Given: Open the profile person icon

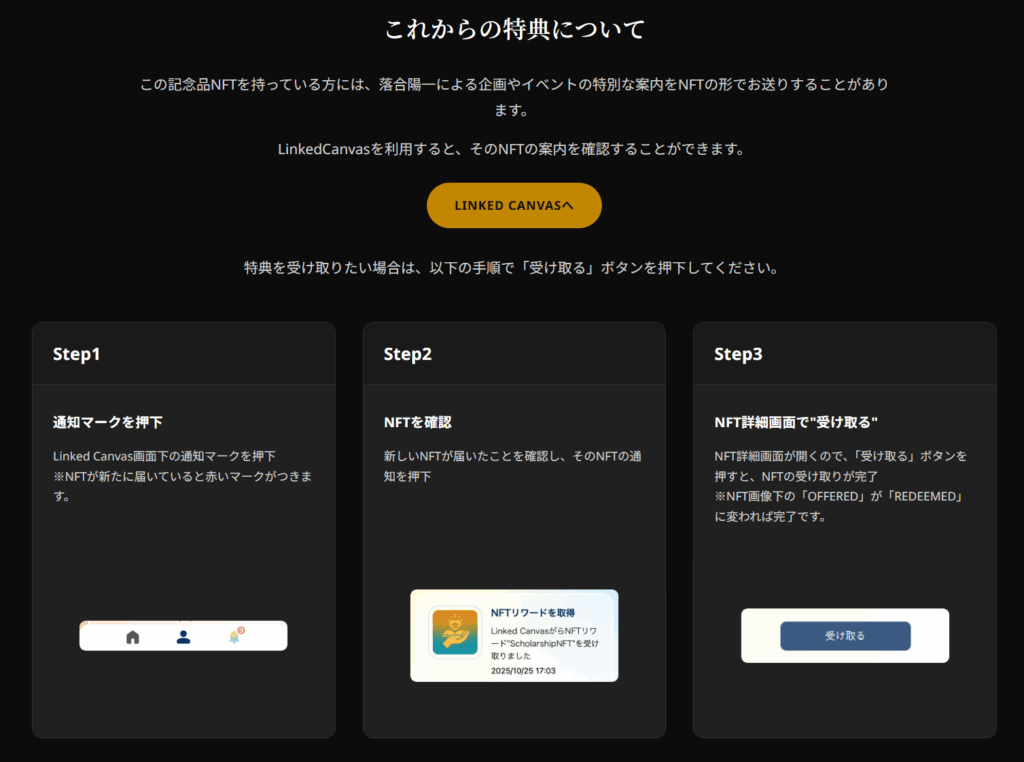Looking at the screenshot, I should pyautogui.click(x=183, y=636).
